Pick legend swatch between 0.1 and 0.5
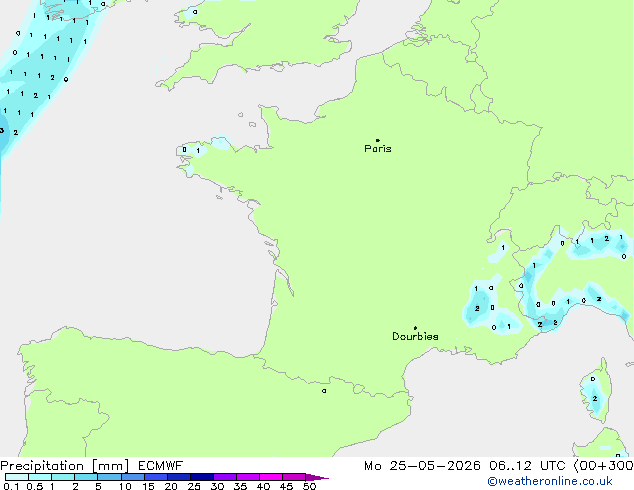The height and width of the screenshot is (490, 634). coord(17,477)
